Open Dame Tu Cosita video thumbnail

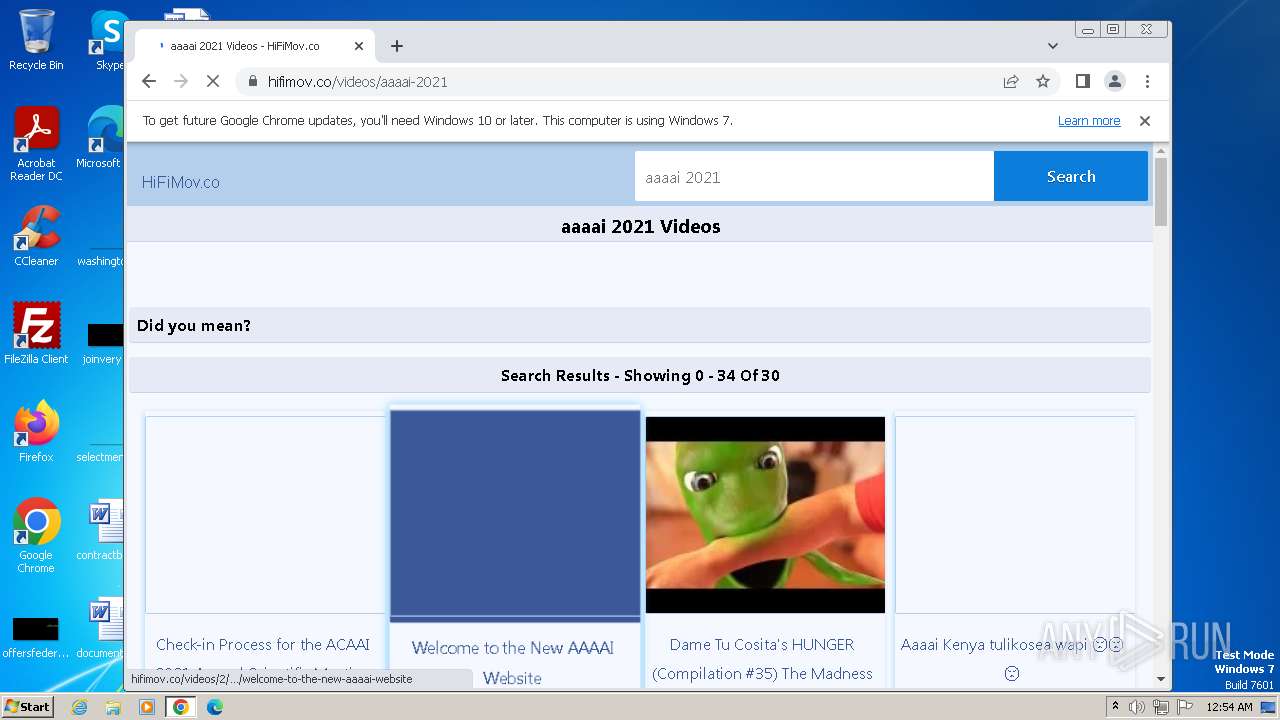pos(765,515)
